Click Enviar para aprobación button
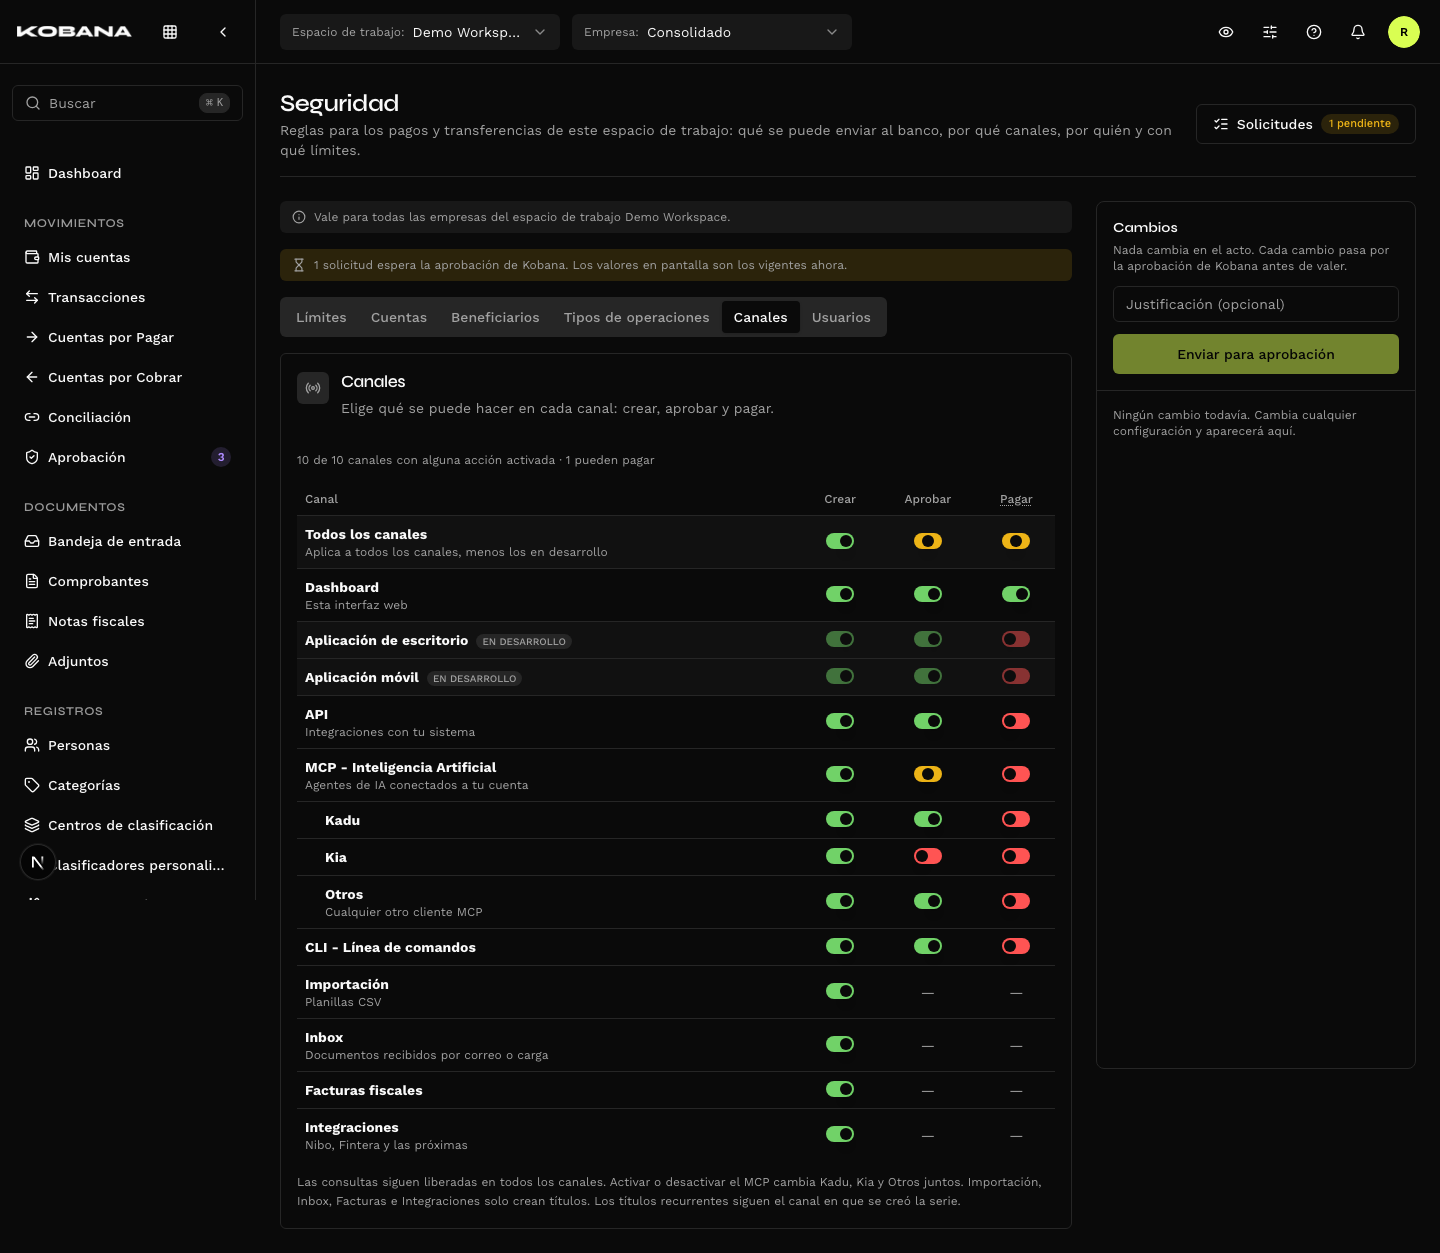This screenshot has height=1253, width=1440. pos(1256,354)
